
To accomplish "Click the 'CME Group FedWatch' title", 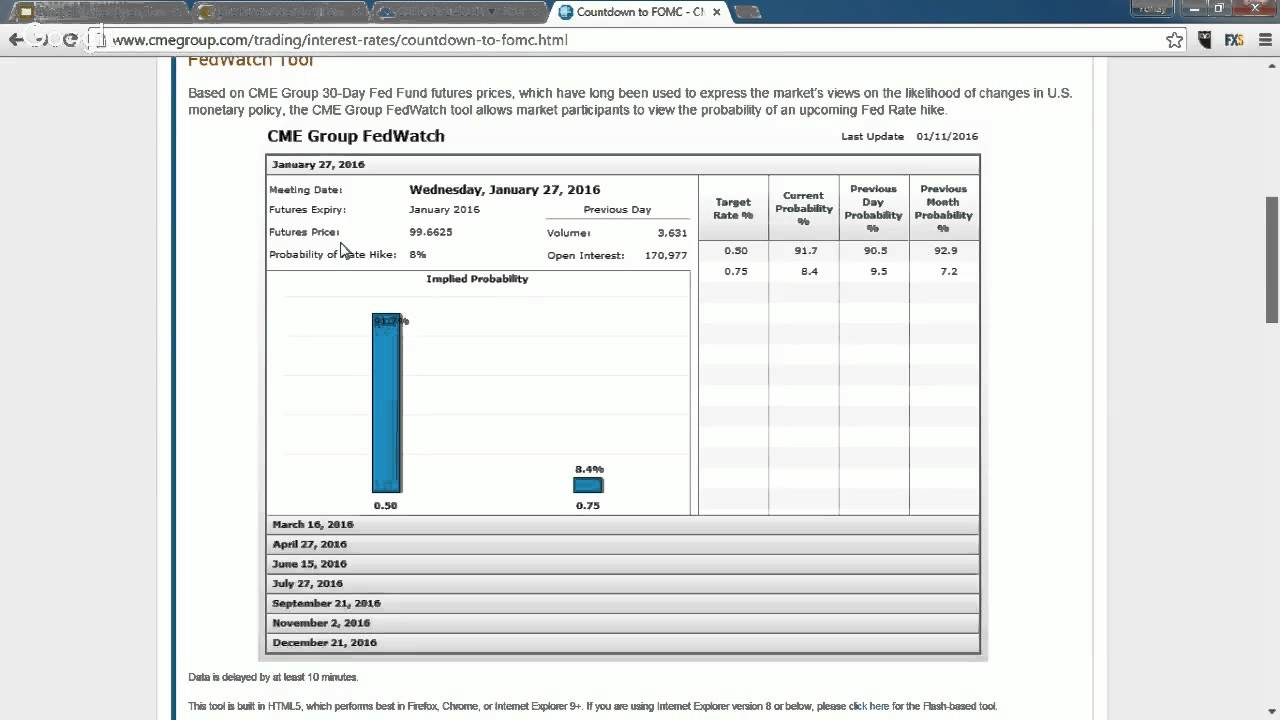I will 356,136.
